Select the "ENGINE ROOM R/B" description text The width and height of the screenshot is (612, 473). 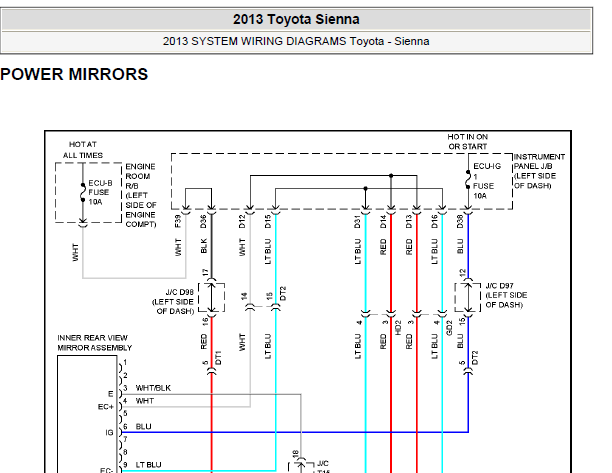coord(141,195)
